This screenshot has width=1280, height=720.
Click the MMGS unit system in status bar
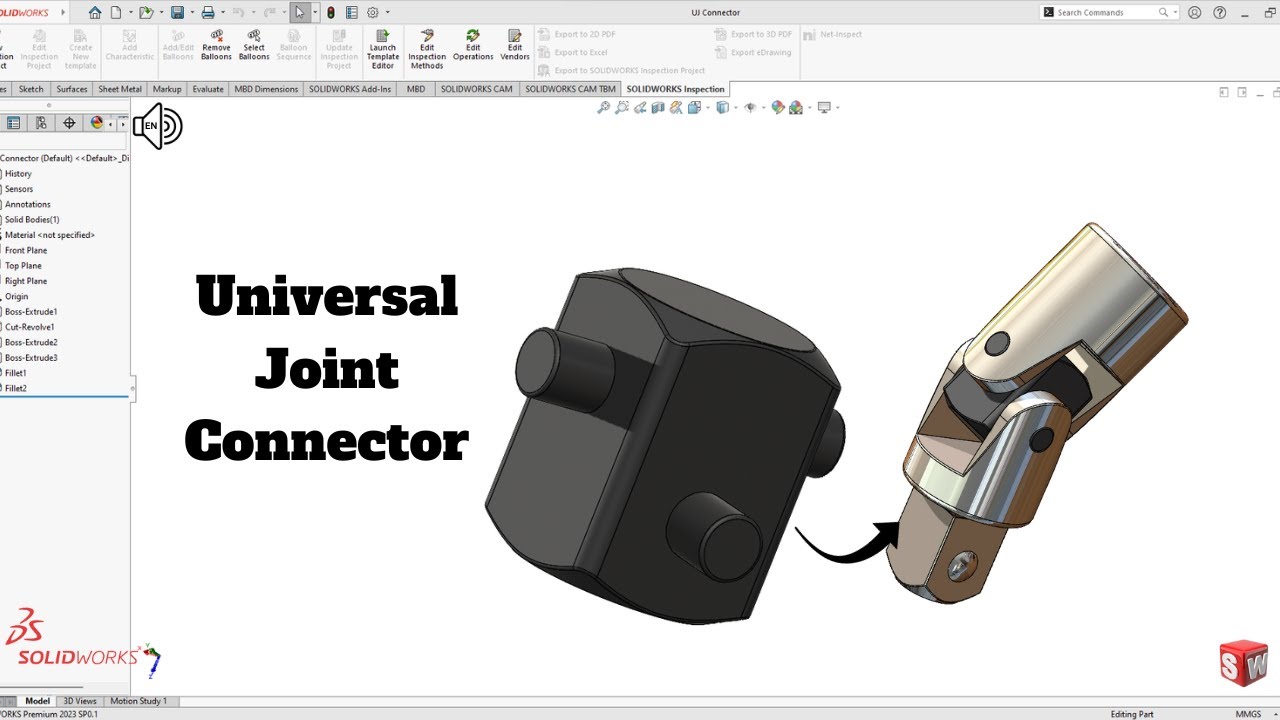1248,714
